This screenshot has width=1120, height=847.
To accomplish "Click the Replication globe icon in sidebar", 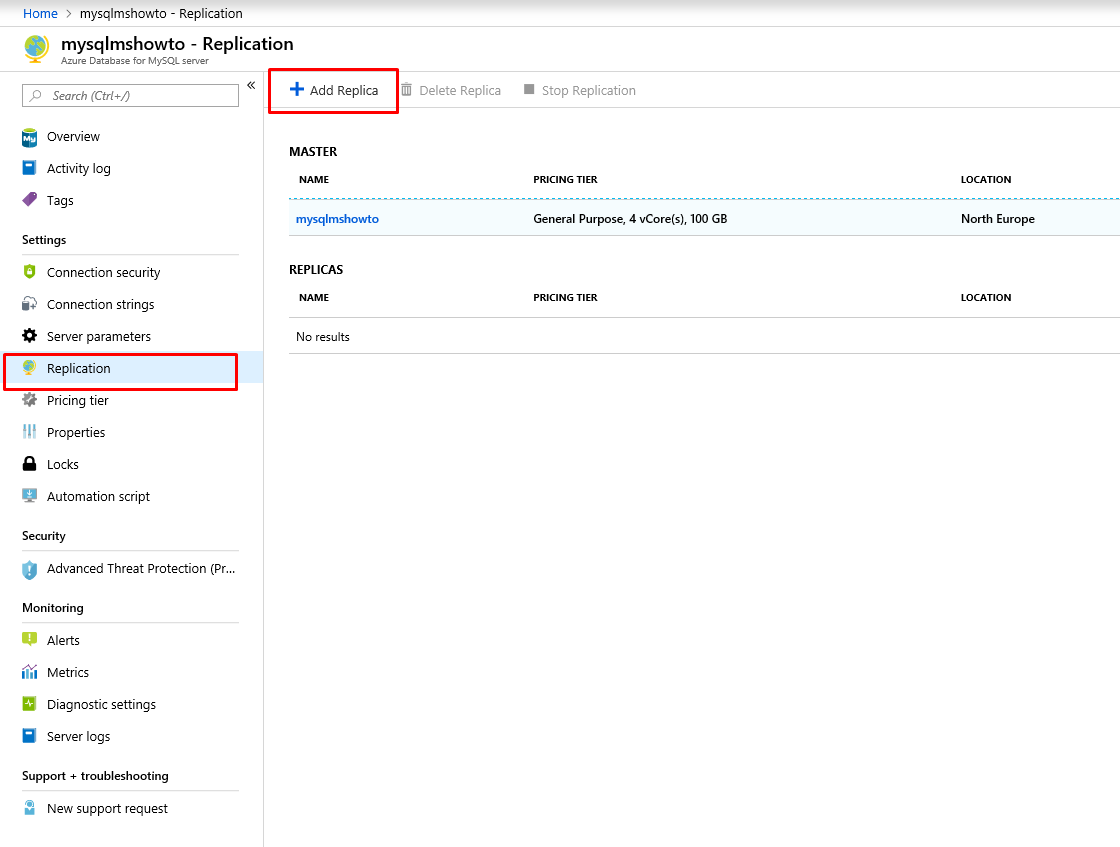I will [29, 367].
